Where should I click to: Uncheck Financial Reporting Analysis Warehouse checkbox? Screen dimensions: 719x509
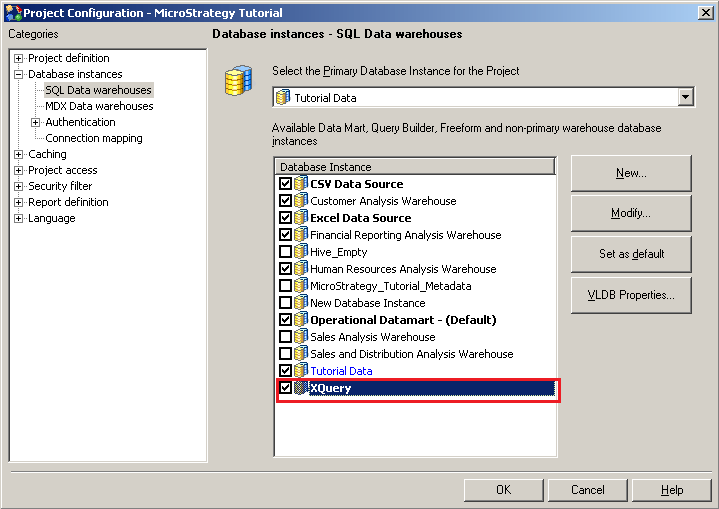pyautogui.click(x=285, y=234)
